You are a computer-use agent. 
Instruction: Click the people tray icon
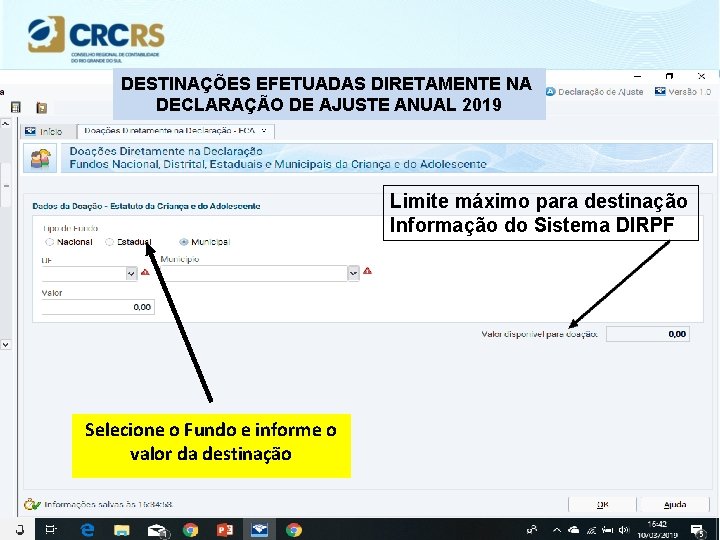[531, 530]
